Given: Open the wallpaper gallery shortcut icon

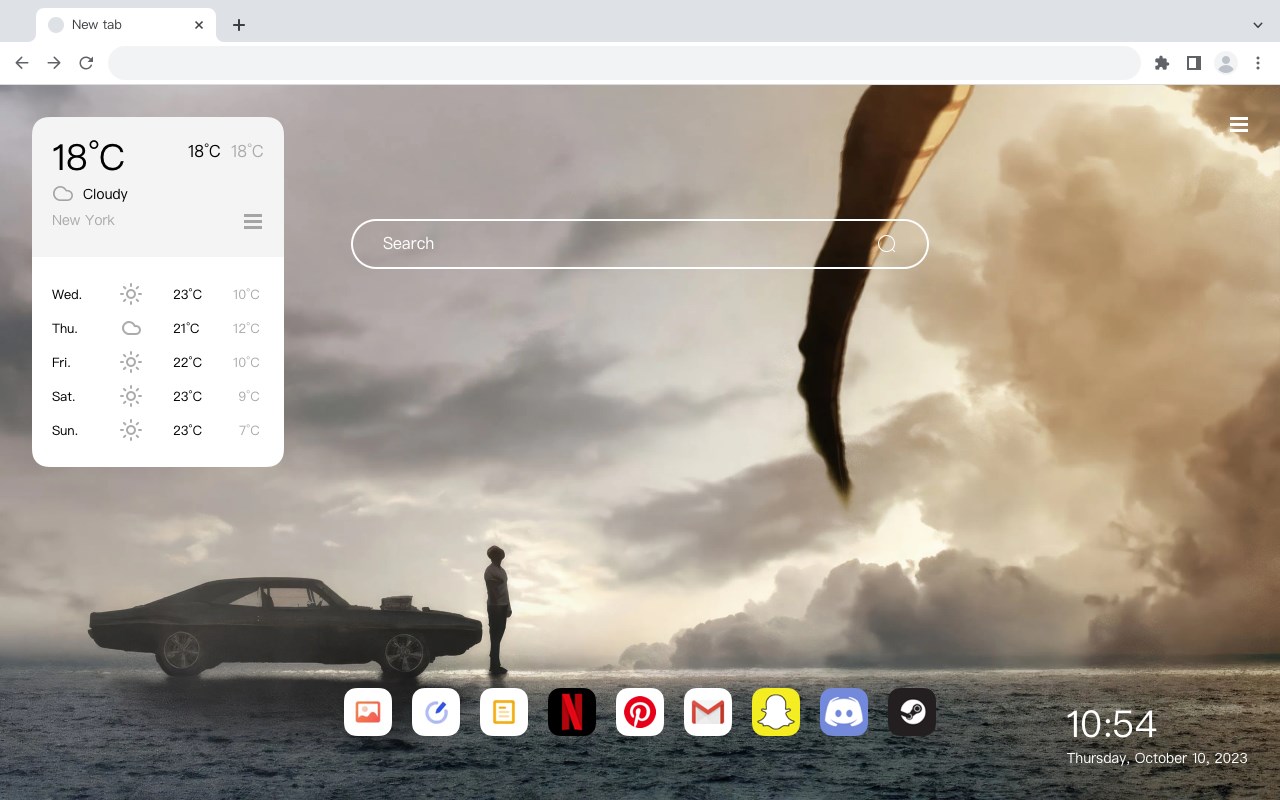Looking at the screenshot, I should pos(368,712).
